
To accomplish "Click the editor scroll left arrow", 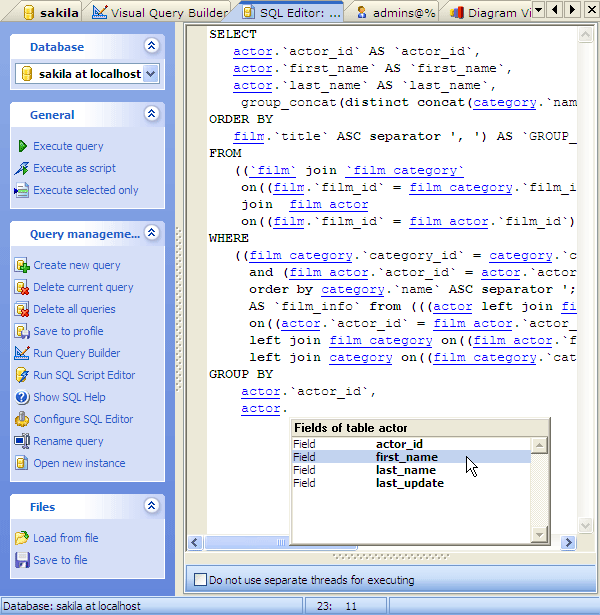I will click(195, 542).
